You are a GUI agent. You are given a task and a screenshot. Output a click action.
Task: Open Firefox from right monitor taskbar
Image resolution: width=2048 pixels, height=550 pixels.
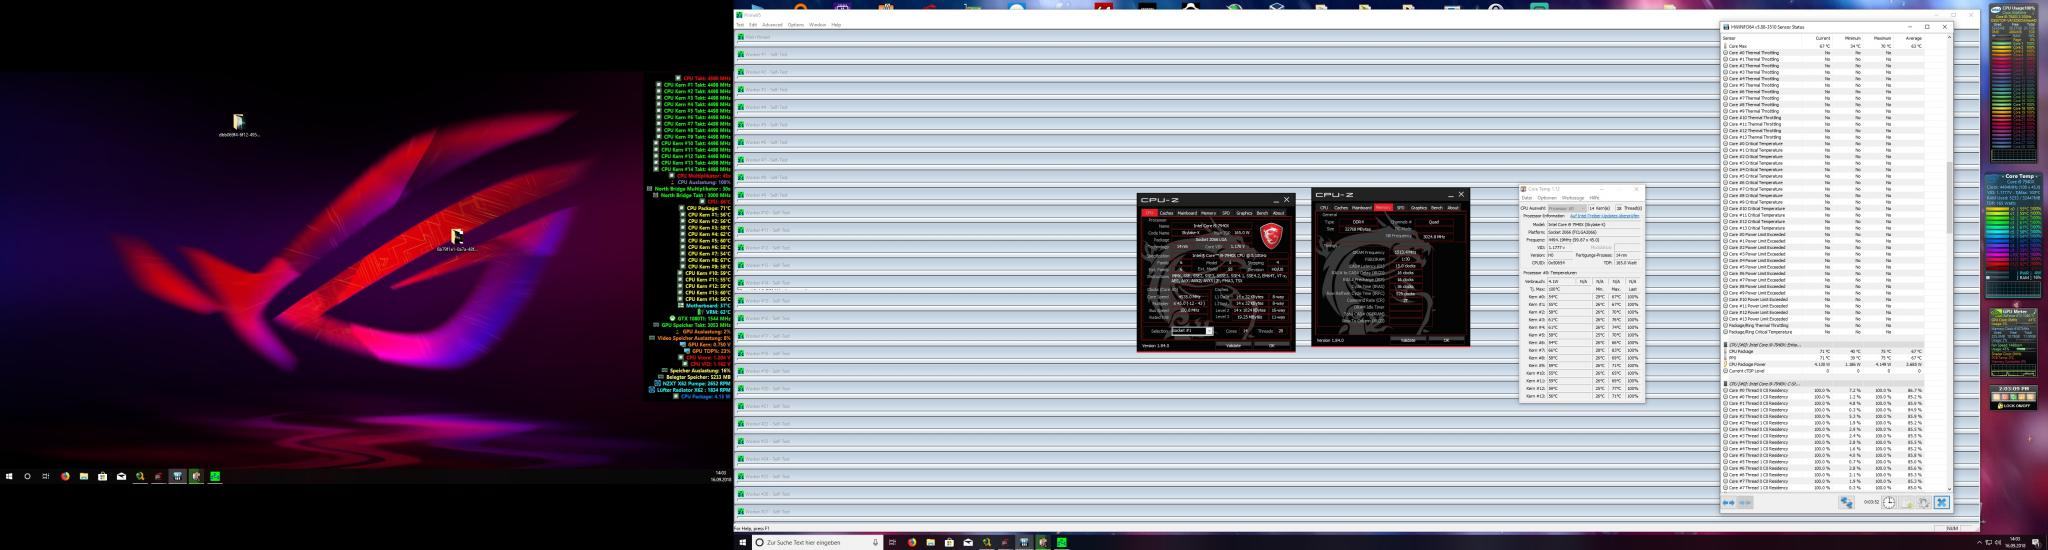coord(912,542)
